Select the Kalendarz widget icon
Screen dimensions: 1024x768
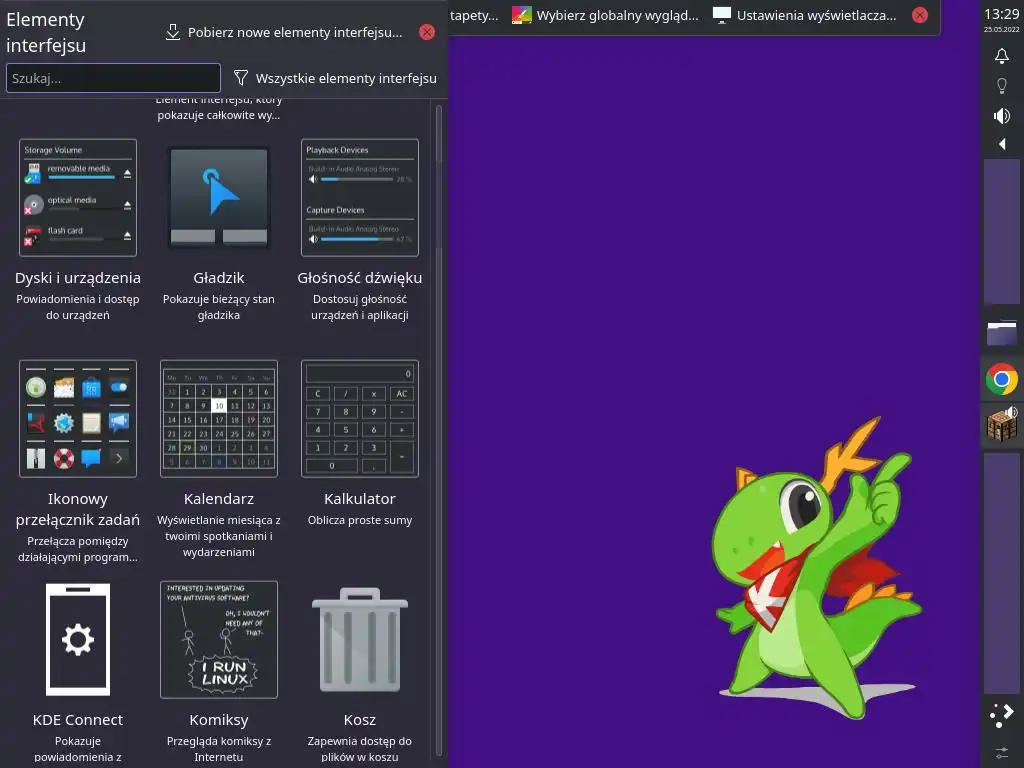pos(219,419)
